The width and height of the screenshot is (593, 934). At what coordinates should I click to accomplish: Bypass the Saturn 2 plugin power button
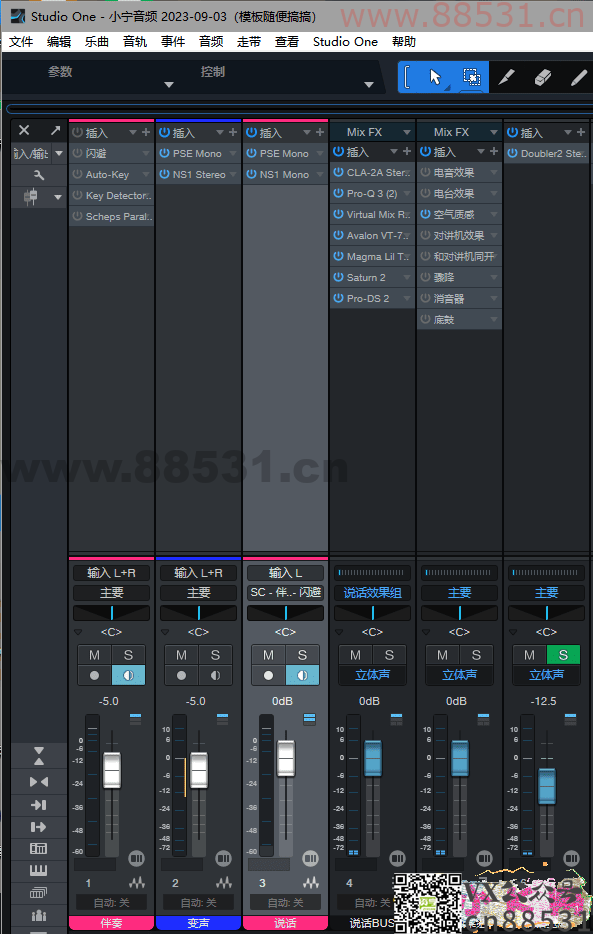[x=338, y=278]
